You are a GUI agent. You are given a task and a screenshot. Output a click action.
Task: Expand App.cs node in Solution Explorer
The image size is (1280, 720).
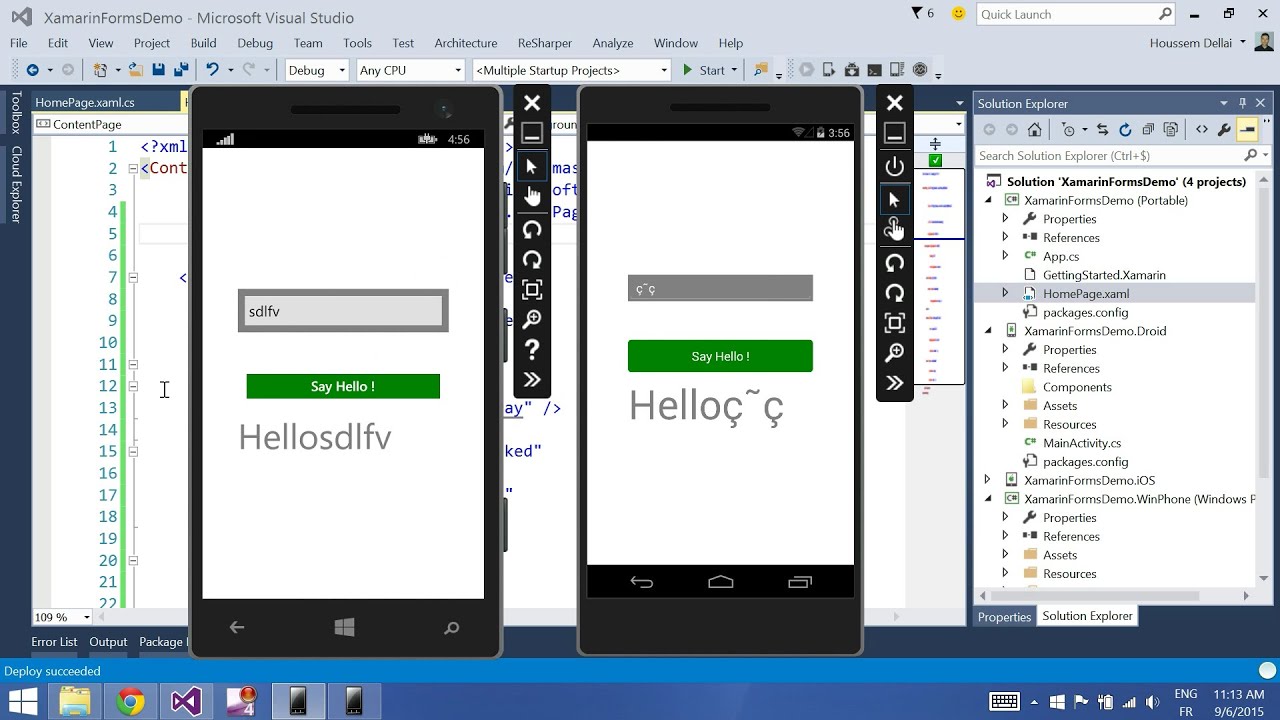(x=1005, y=256)
